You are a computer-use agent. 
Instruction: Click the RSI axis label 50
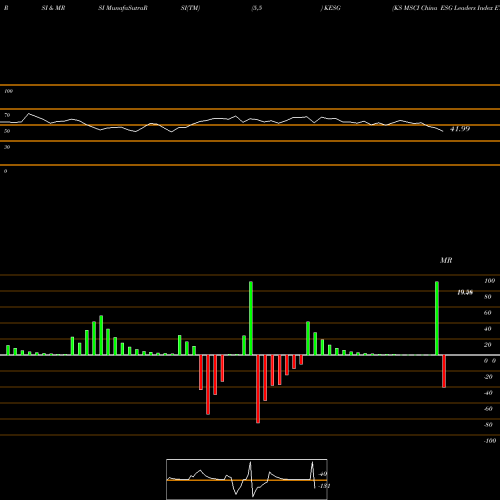pos(7,131)
